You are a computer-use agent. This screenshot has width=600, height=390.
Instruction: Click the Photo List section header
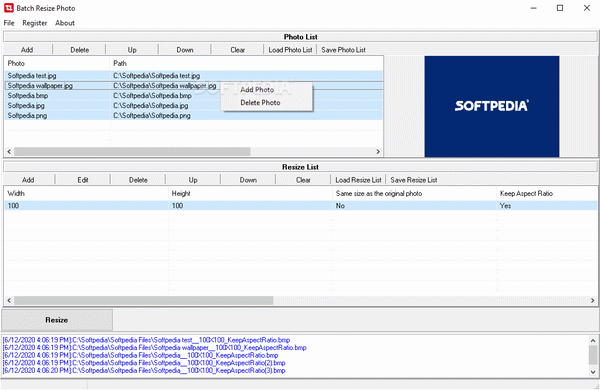[x=300, y=37]
